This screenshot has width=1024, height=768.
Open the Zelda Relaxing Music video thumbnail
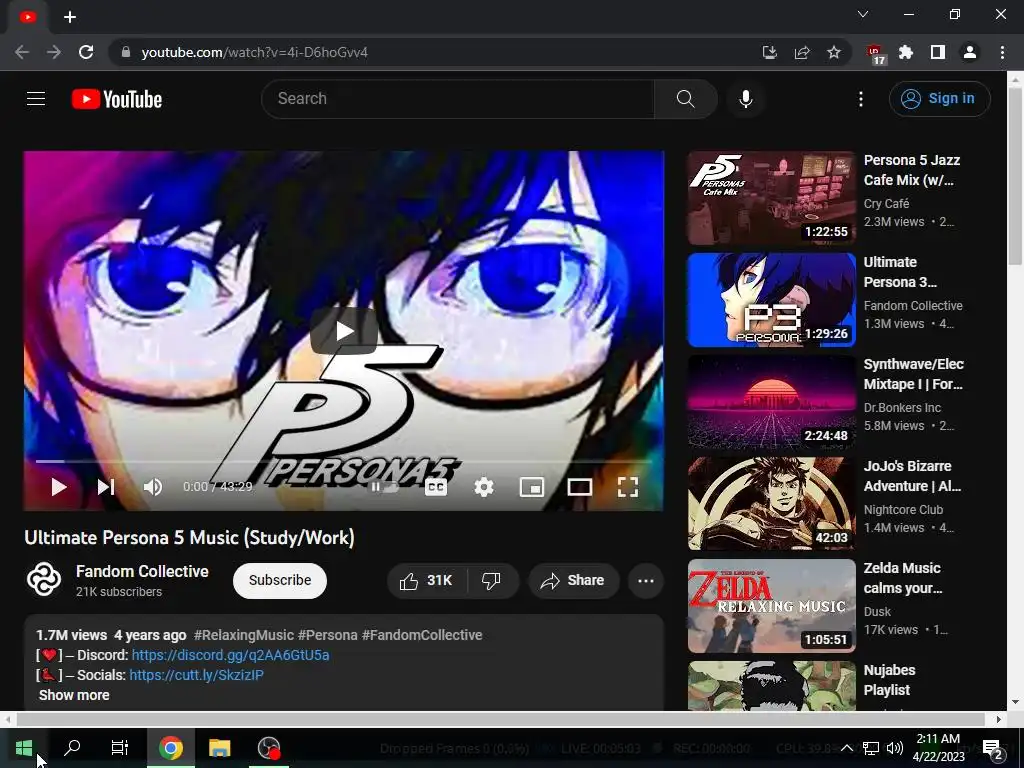(771, 605)
